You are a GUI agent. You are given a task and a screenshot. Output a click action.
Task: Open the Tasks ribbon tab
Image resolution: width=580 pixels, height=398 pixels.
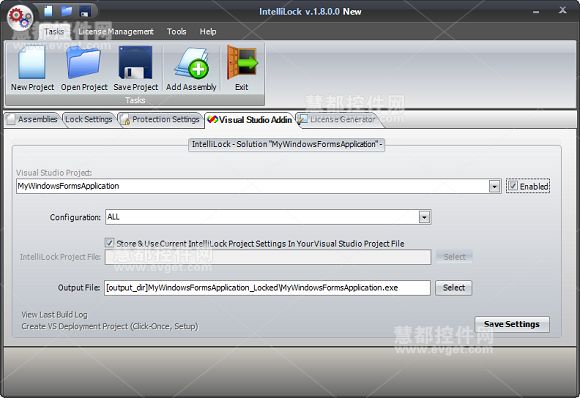click(54, 32)
